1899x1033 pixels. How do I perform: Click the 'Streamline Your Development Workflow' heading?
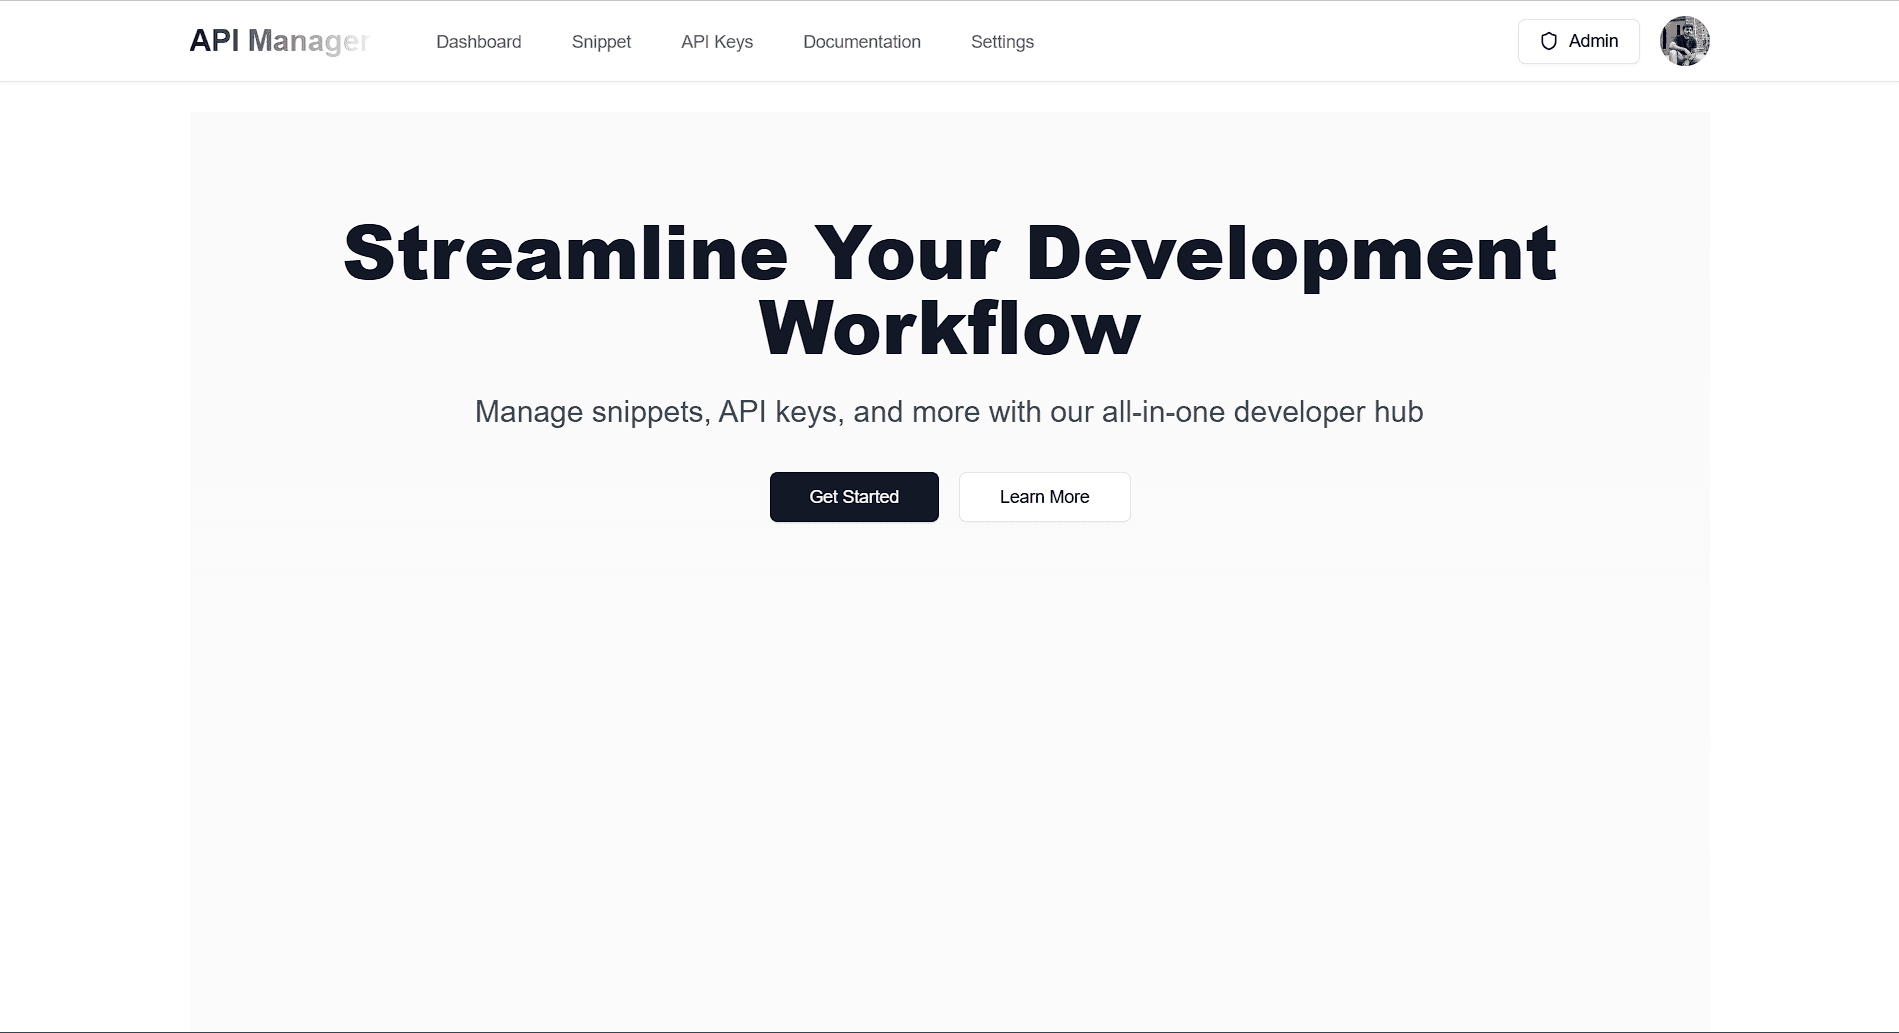click(x=950, y=291)
